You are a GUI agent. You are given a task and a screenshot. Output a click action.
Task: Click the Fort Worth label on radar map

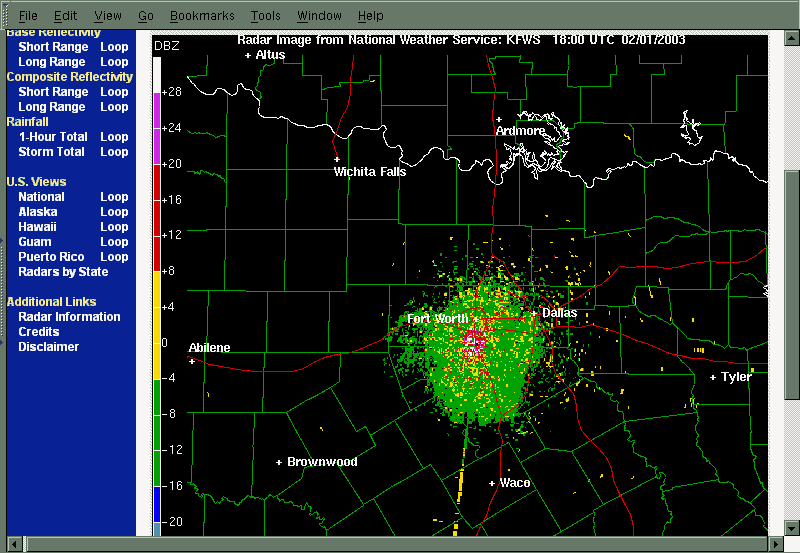[x=437, y=319]
